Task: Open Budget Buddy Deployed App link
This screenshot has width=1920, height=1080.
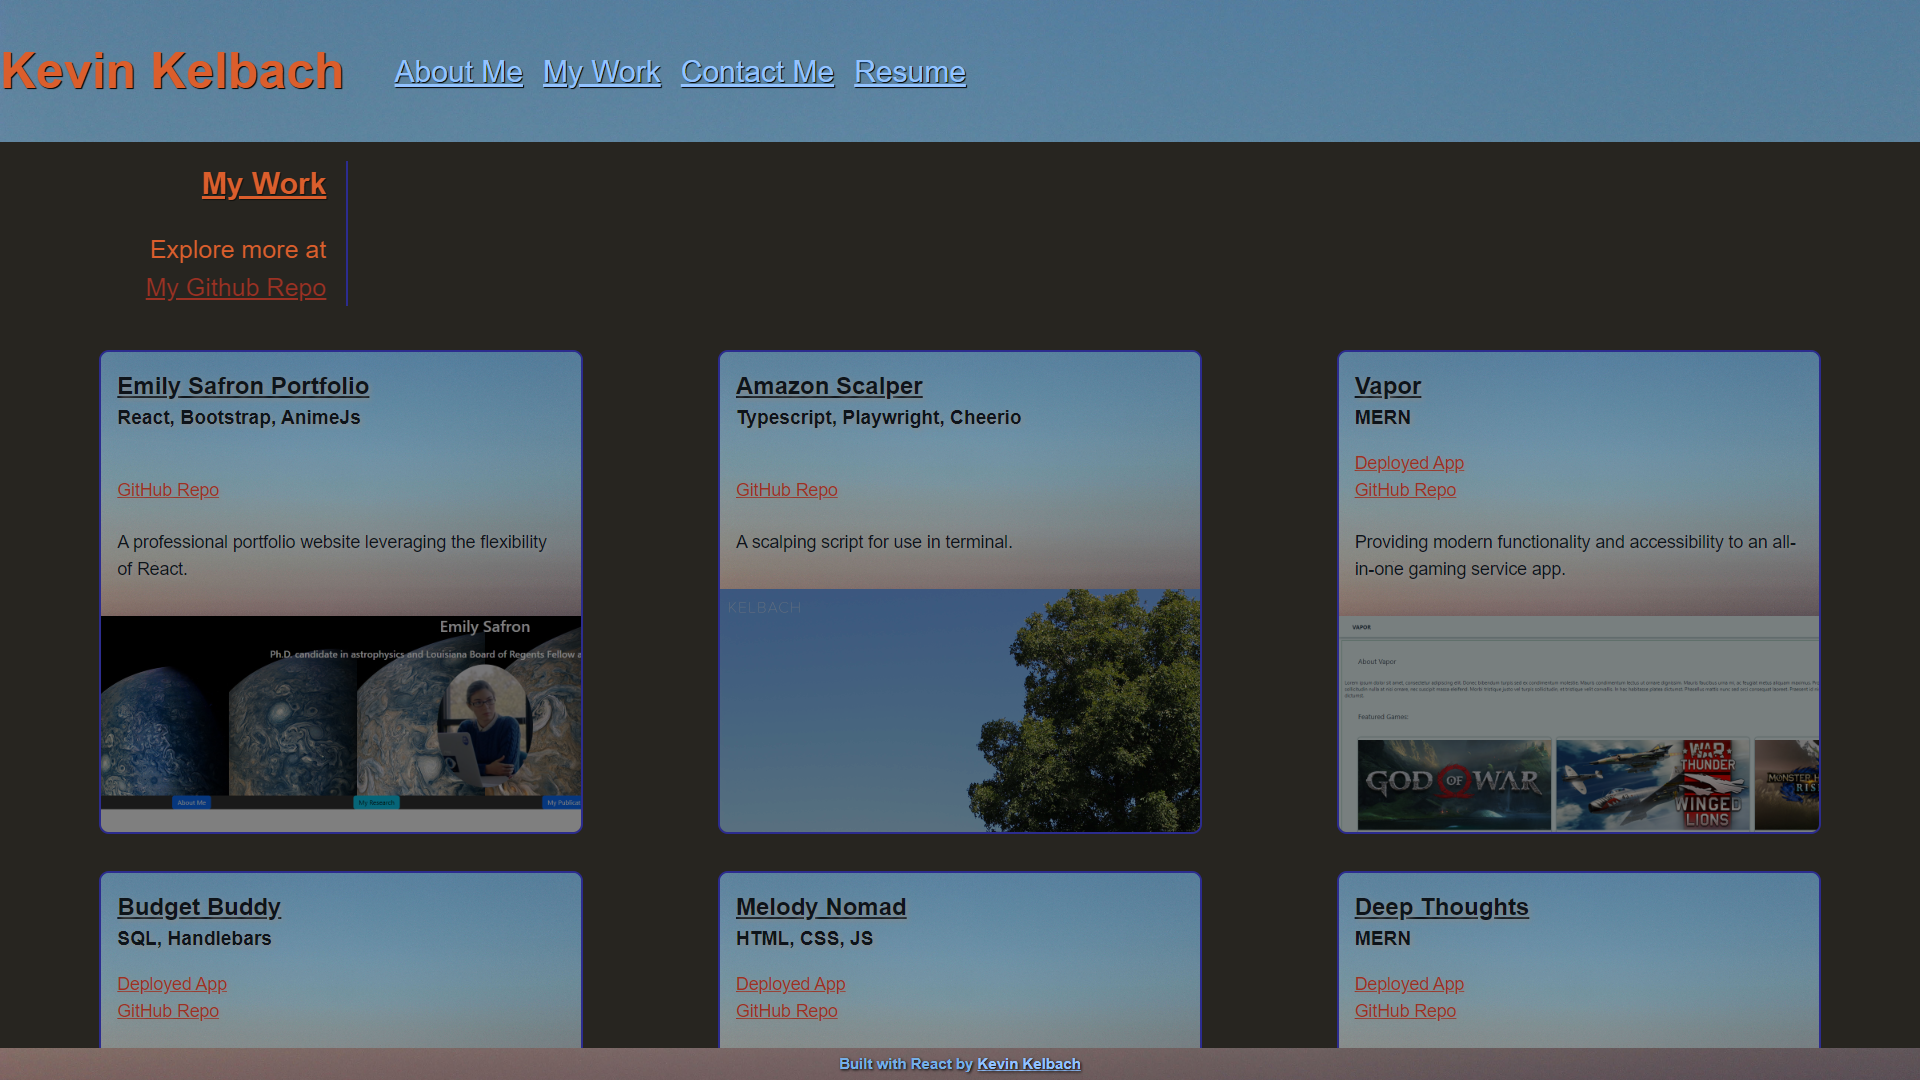Action: coord(172,984)
